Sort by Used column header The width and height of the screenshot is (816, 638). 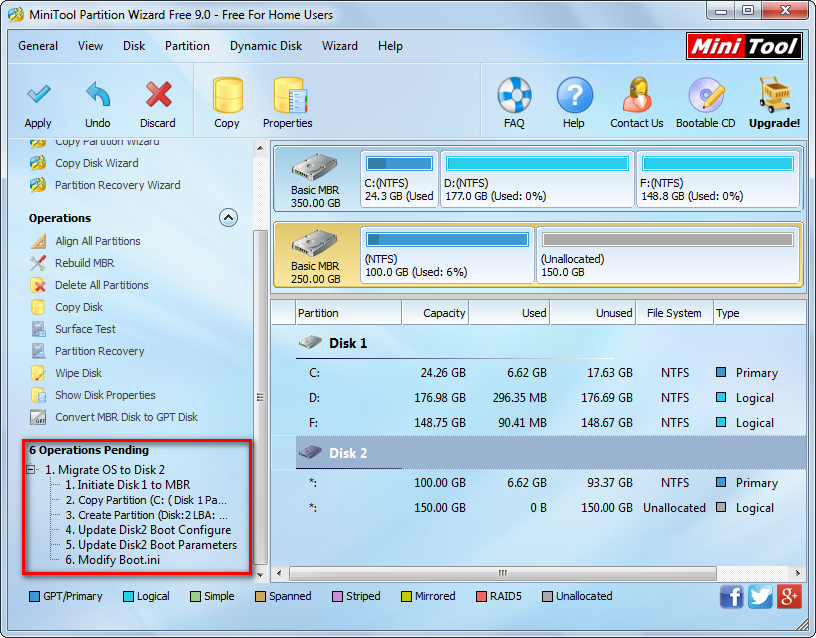coord(509,313)
